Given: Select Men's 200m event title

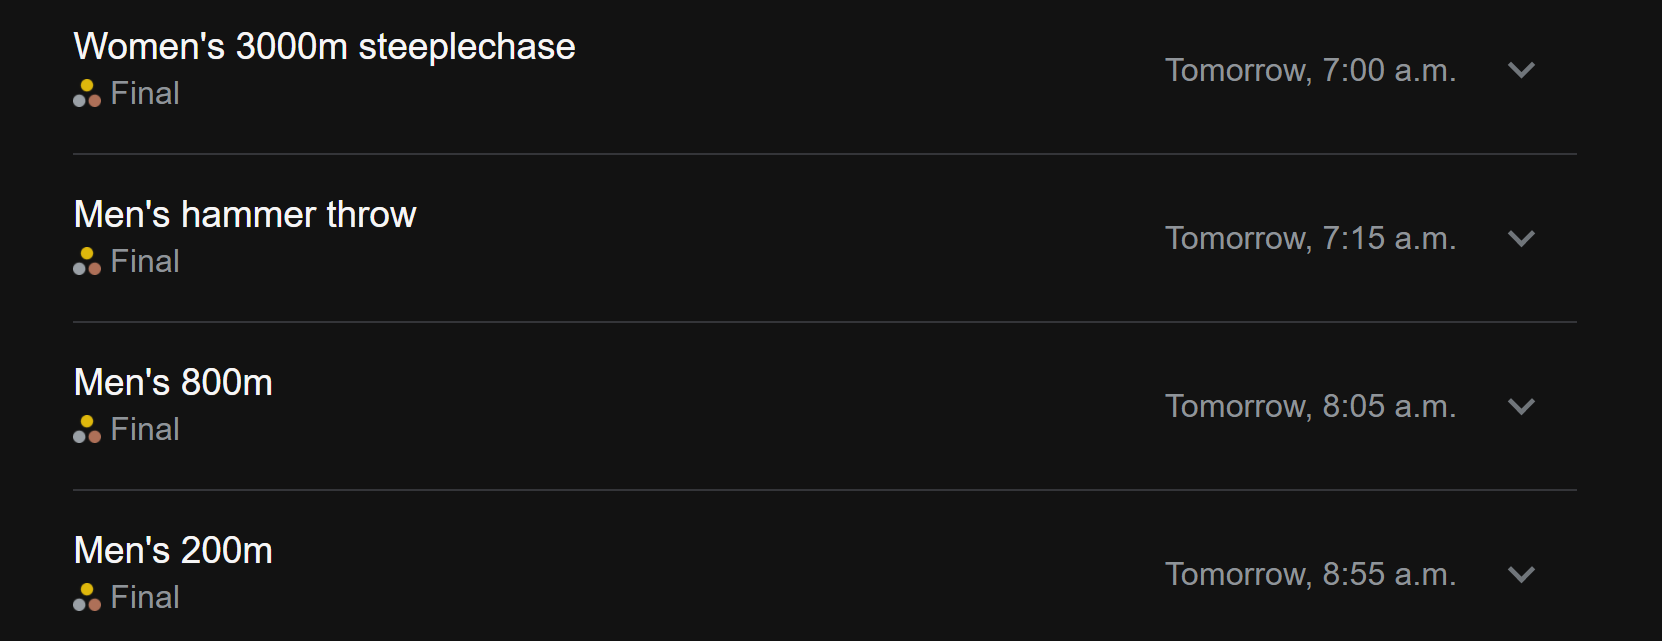Looking at the screenshot, I should click(x=173, y=551).
